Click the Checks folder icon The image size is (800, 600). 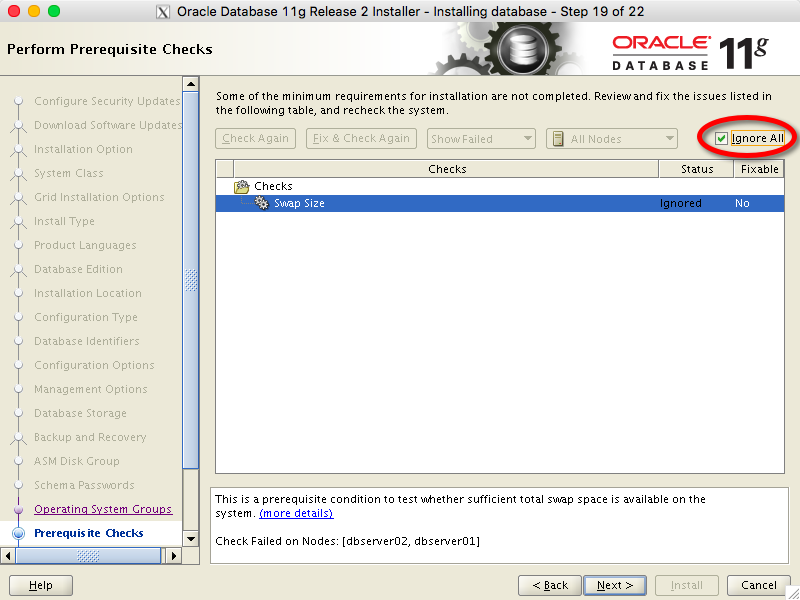[x=241, y=186]
